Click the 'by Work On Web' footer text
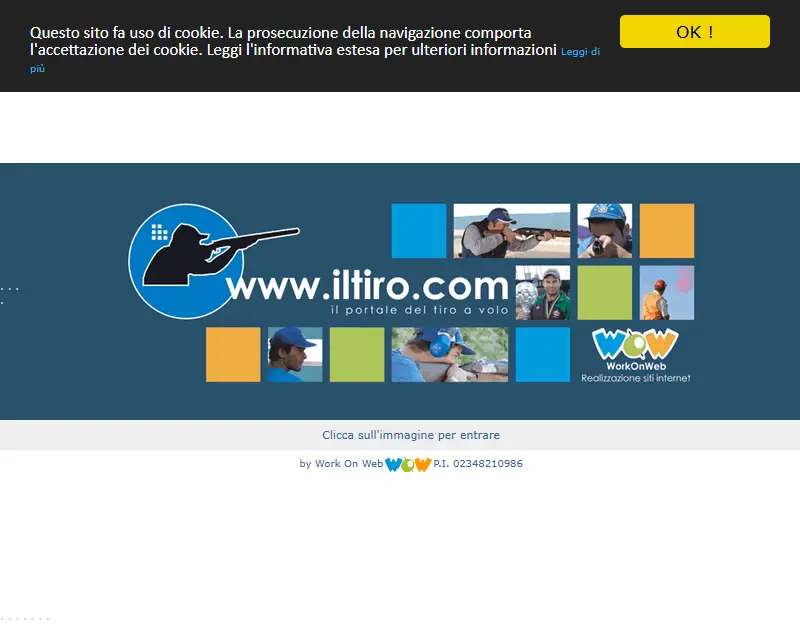800x624 pixels. (341, 464)
